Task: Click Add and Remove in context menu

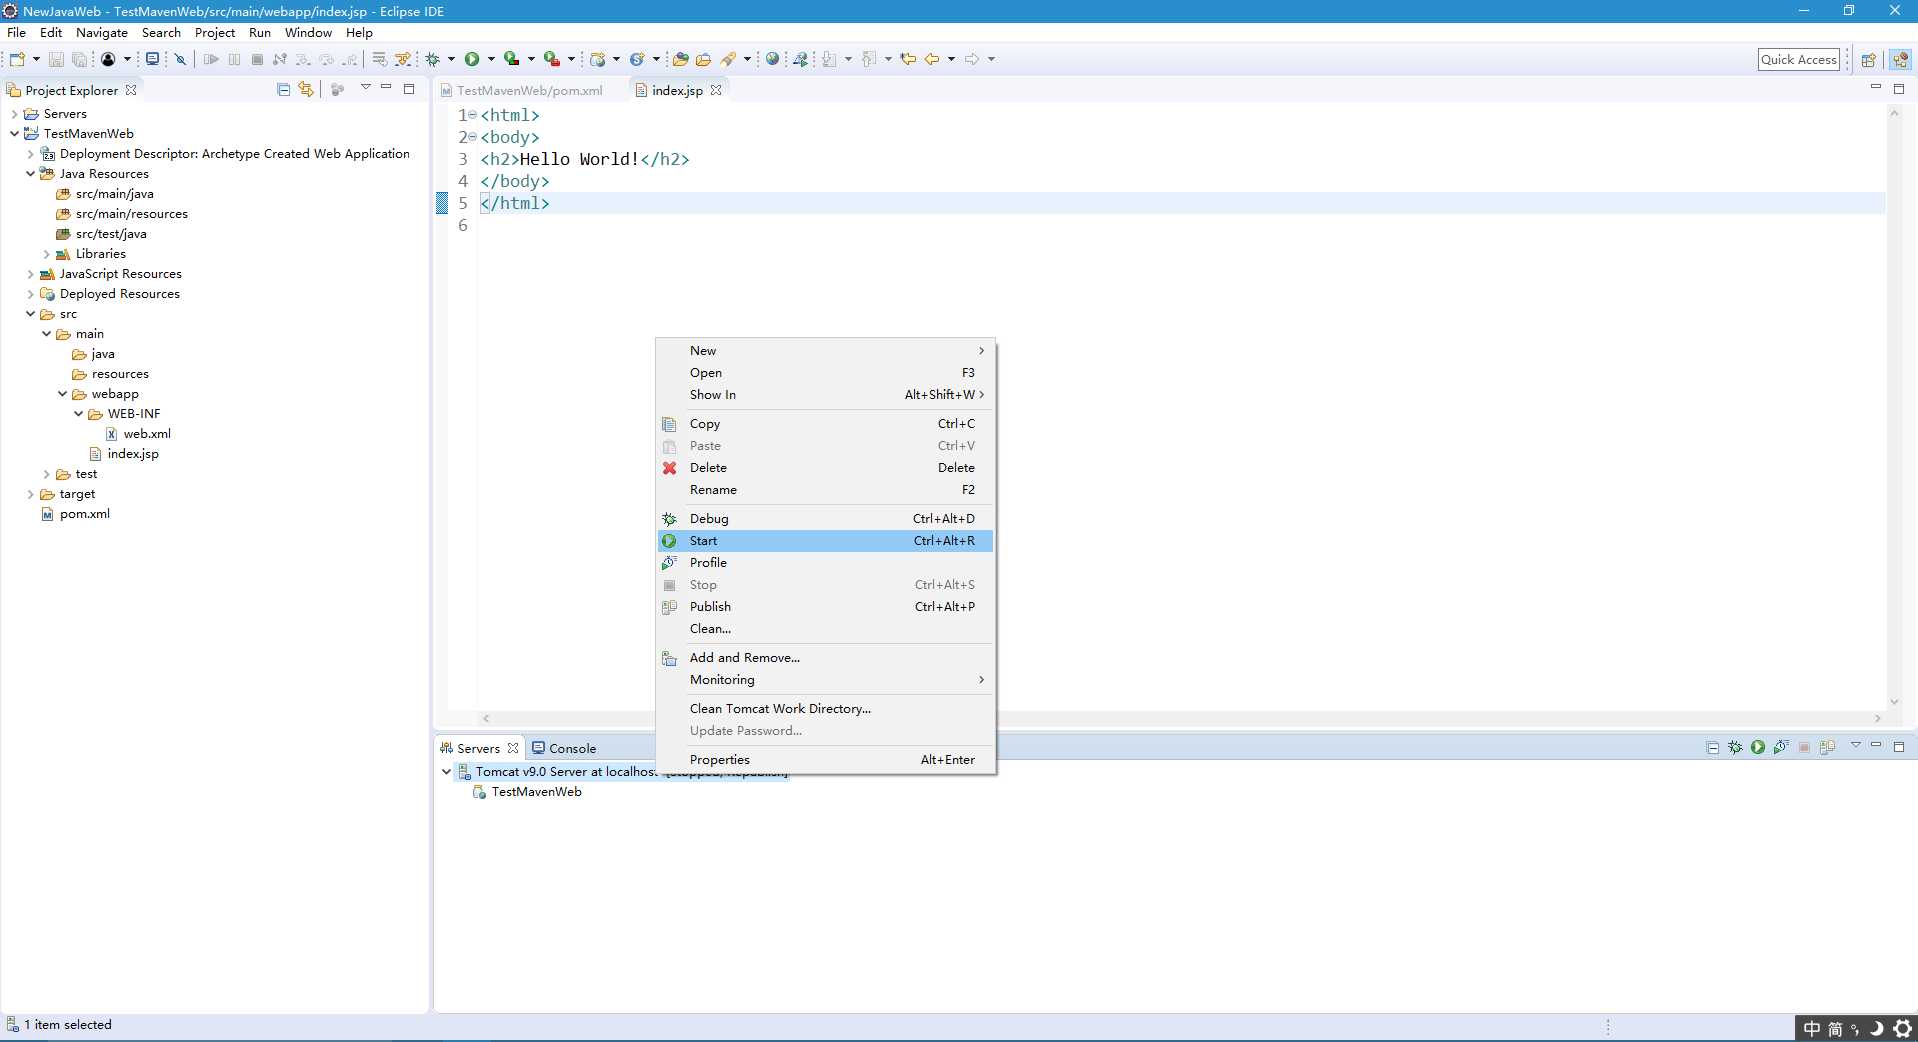Action: (x=744, y=658)
